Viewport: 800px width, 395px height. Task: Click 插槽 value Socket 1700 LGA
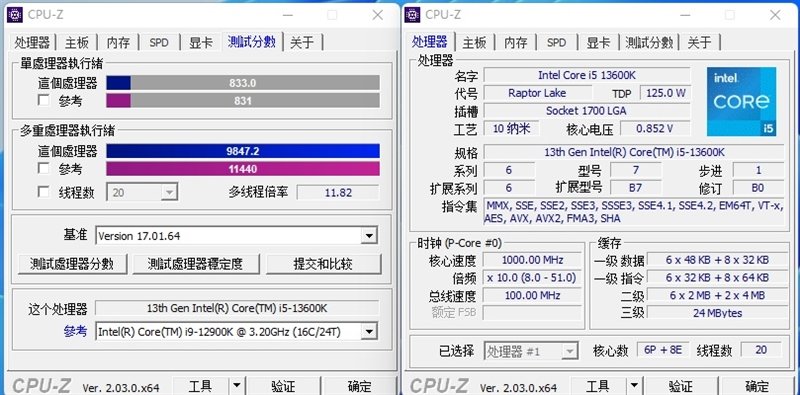pyautogui.click(x=587, y=110)
